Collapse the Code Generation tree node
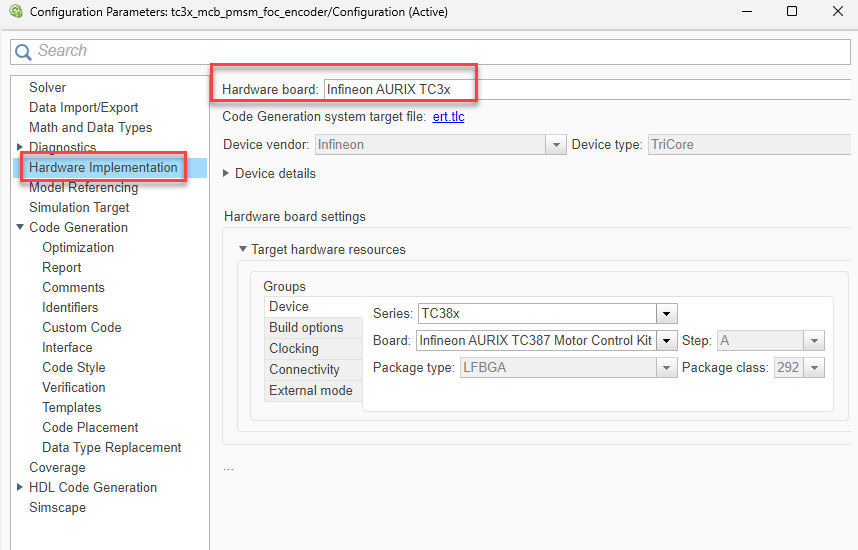This screenshot has height=550, width=858. click(x=20, y=227)
